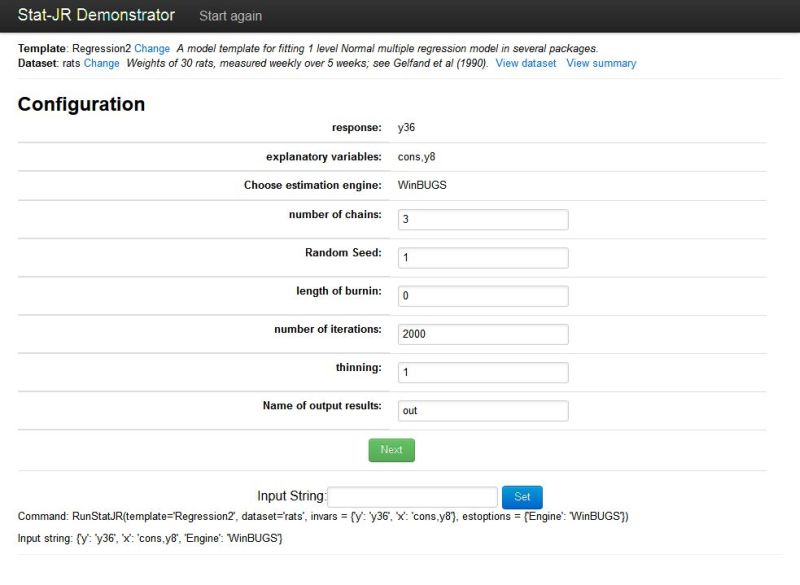
Task: Click the WinBUGS estimation engine value
Action: click(422, 185)
